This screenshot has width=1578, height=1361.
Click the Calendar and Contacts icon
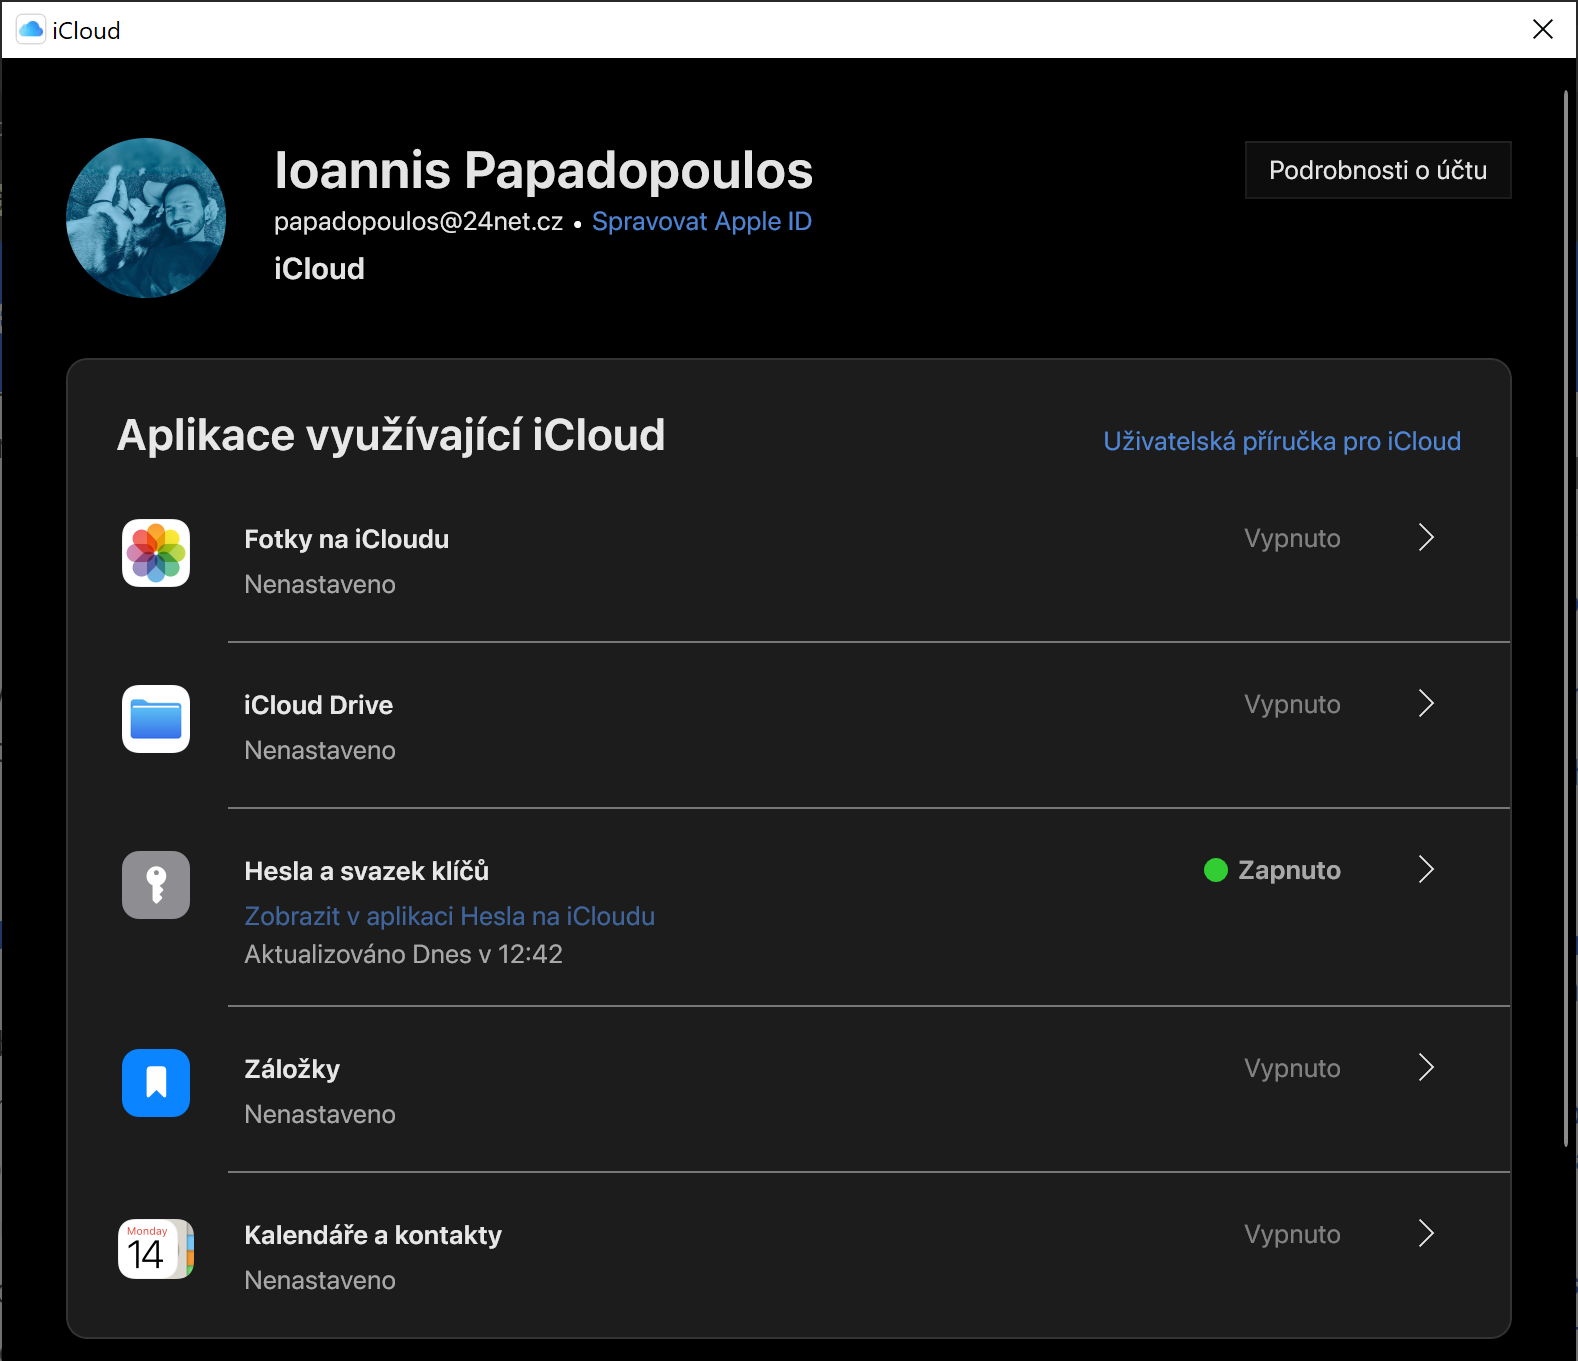pos(156,1249)
